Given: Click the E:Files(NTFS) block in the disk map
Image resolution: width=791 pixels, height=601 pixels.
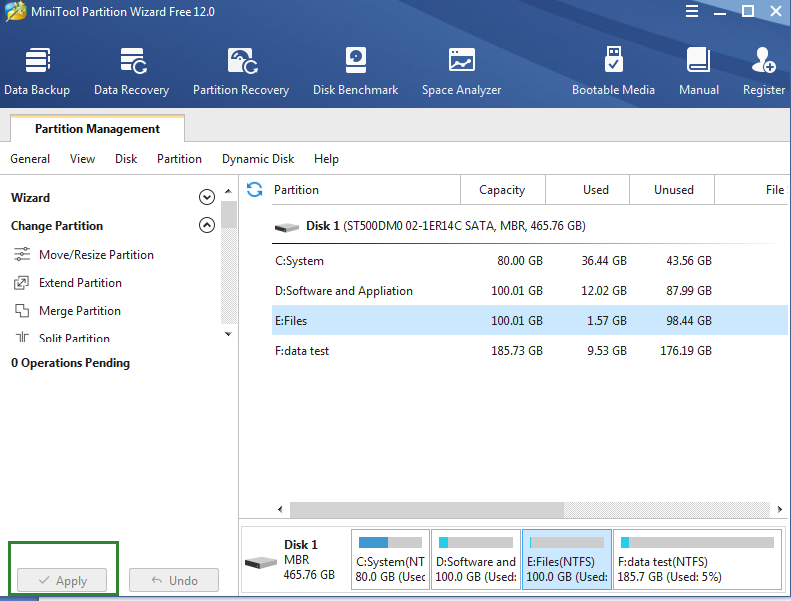Looking at the screenshot, I should tap(567, 559).
